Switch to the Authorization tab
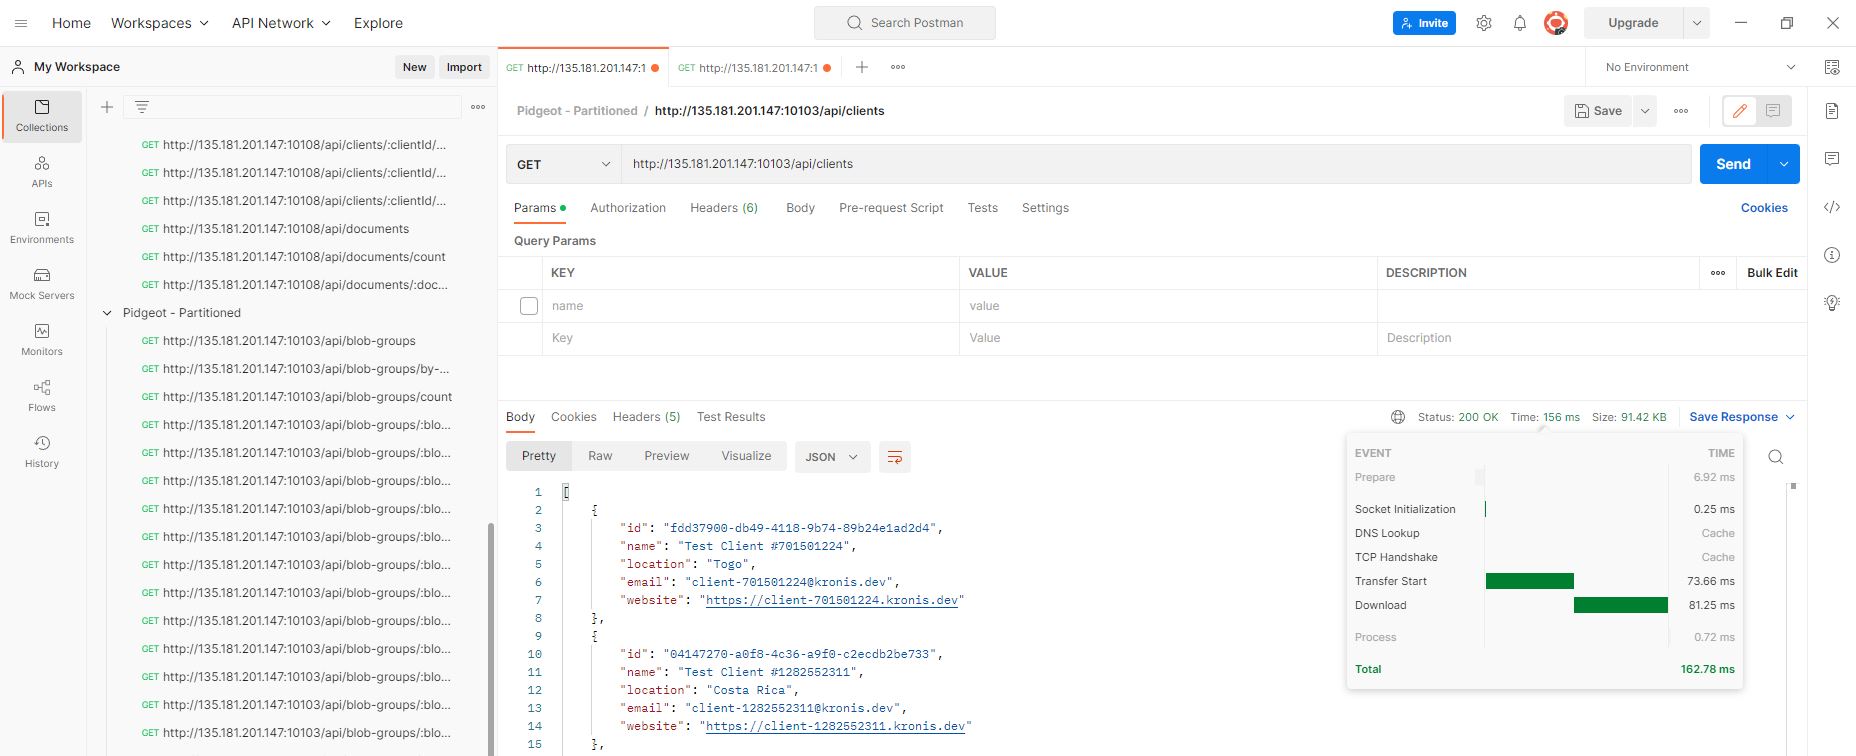 tap(628, 208)
